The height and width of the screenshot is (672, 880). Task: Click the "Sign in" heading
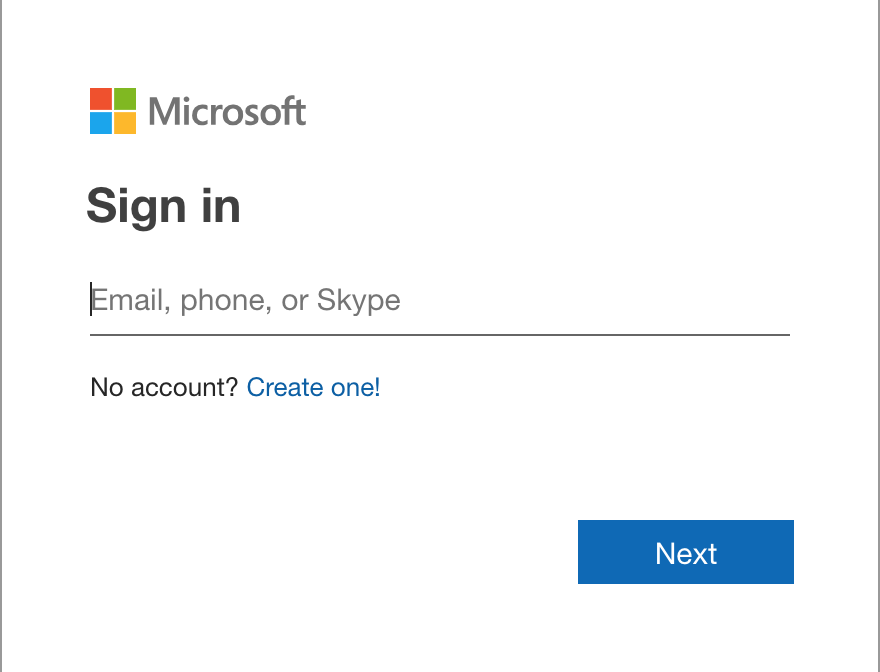point(163,206)
